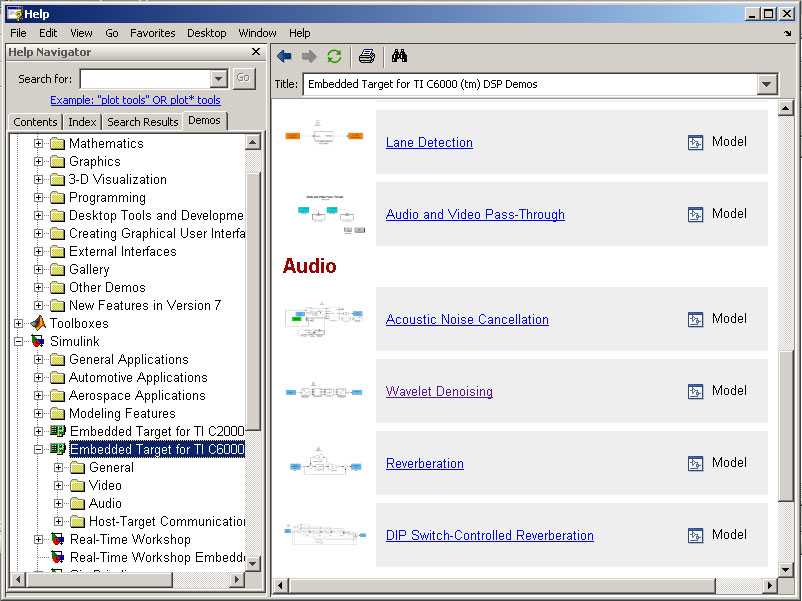The width and height of the screenshot is (802, 601).
Task: Click the Embedded Target for TI C6000 chip icon
Action: 58,449
